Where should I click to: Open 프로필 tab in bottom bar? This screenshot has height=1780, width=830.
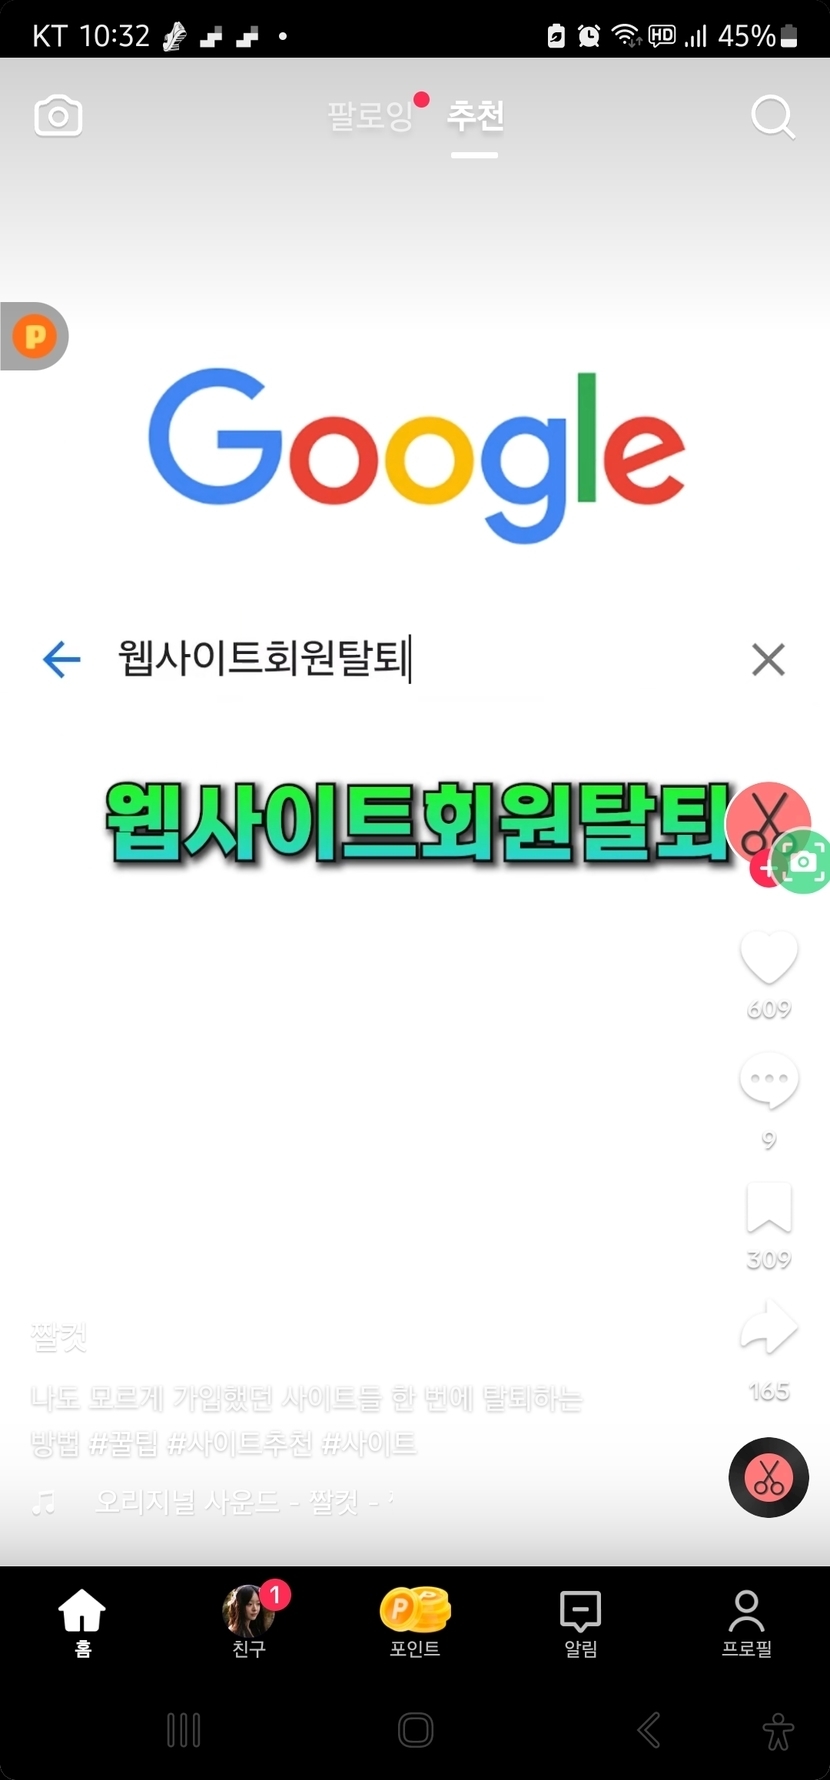[x=746, y=1622]
